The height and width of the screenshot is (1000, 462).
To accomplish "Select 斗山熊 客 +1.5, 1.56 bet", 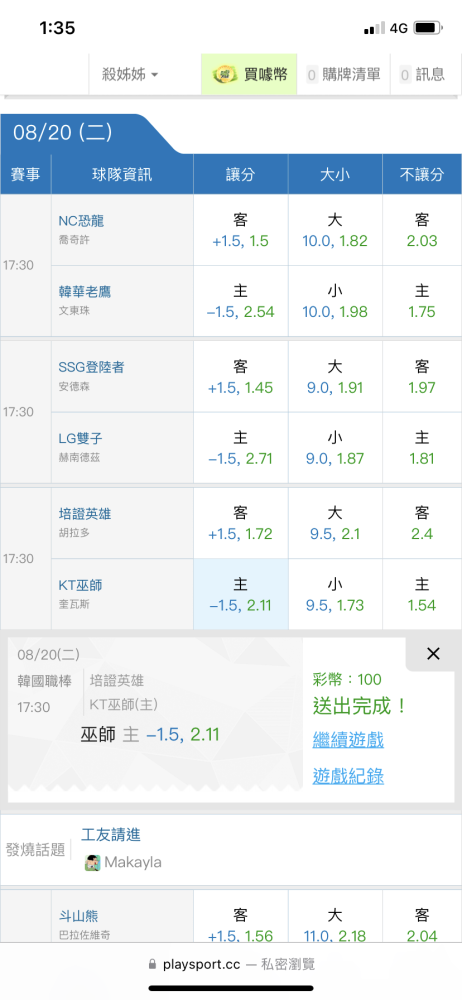I will [241, 925].
